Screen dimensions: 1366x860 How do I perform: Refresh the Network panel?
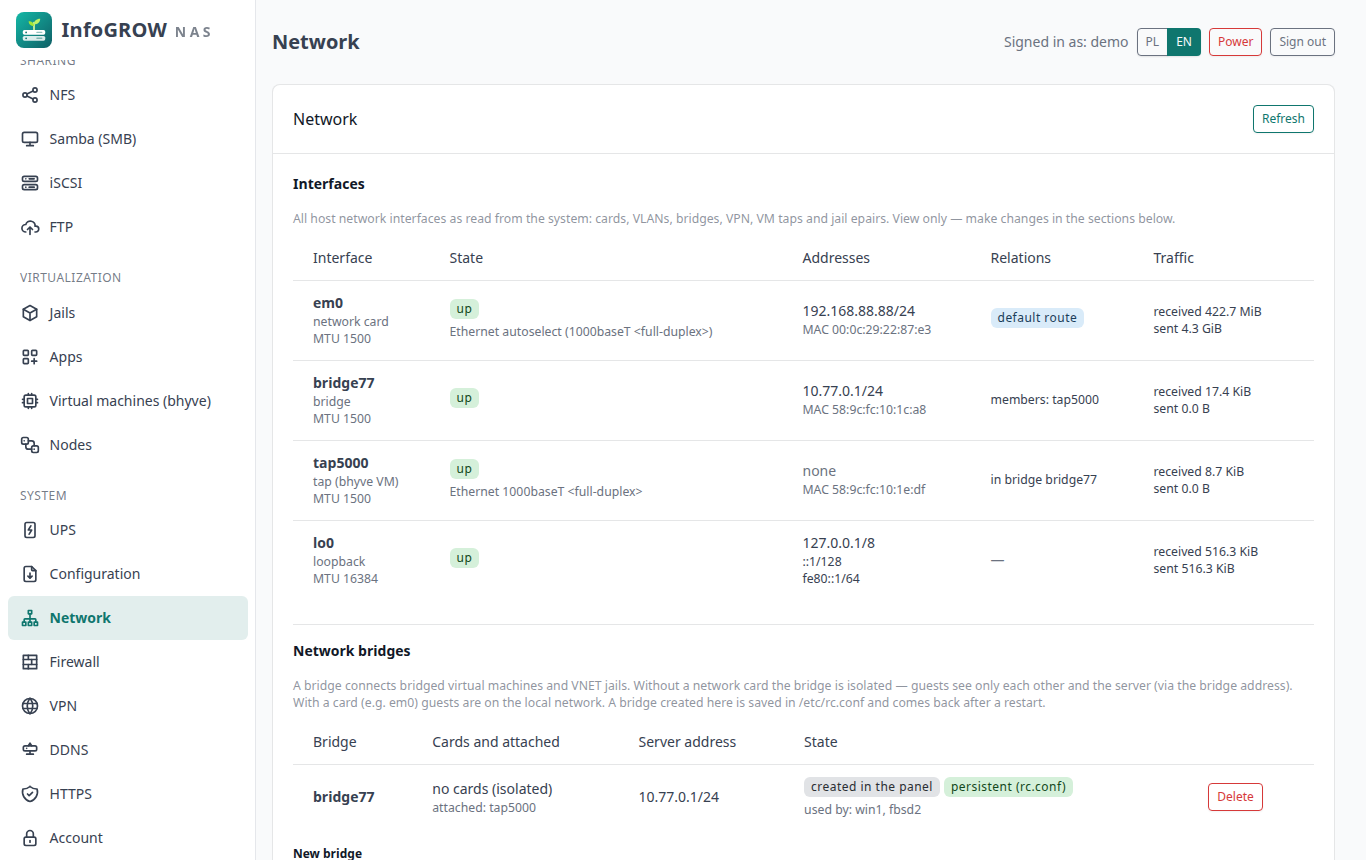1283,119
